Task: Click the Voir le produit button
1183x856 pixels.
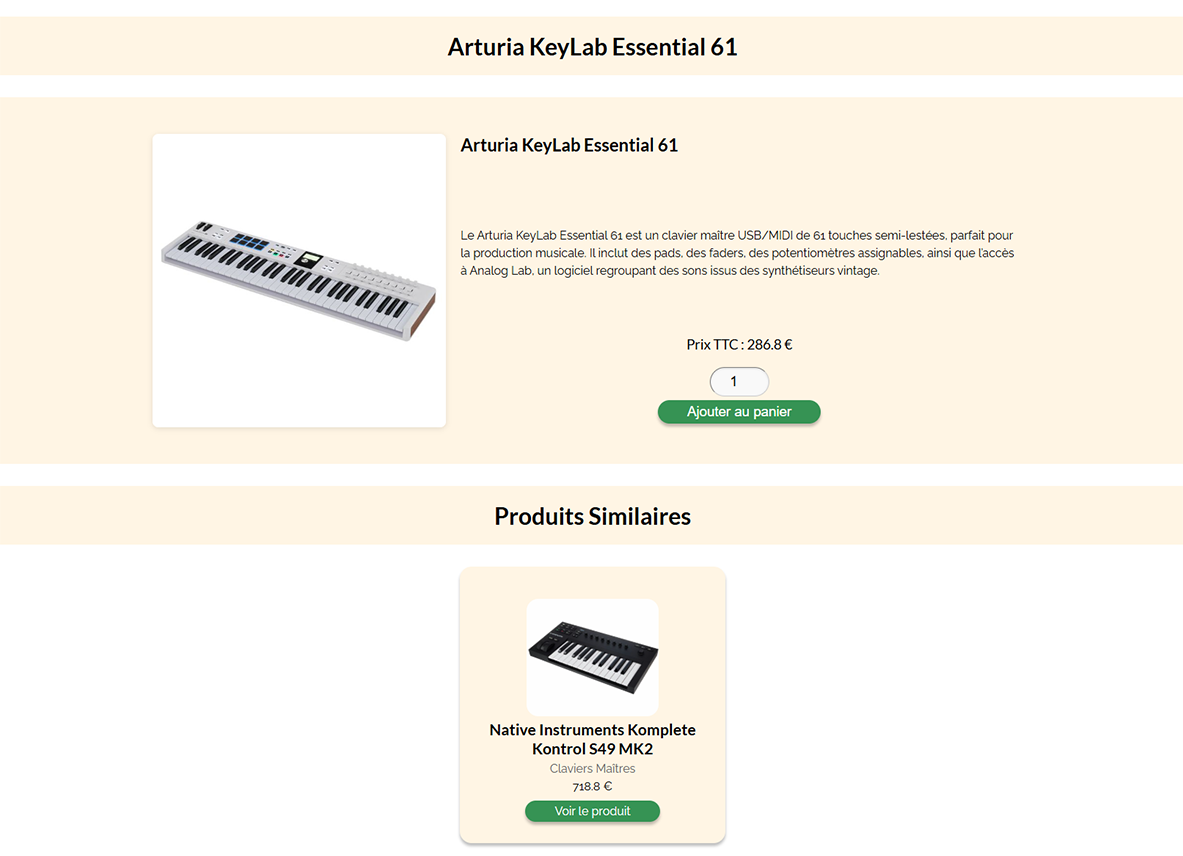Action: (592, 811)
